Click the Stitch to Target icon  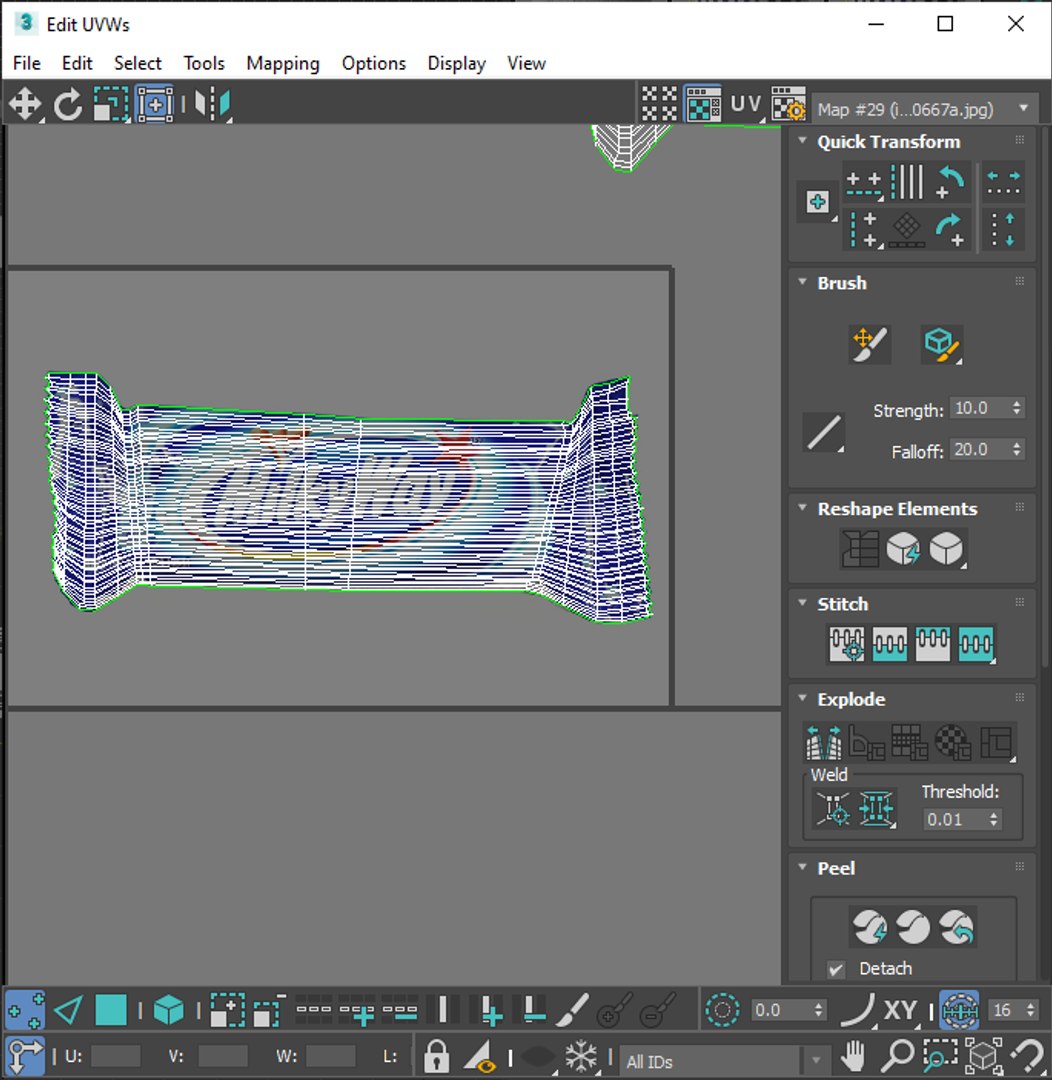click(847, 644)
